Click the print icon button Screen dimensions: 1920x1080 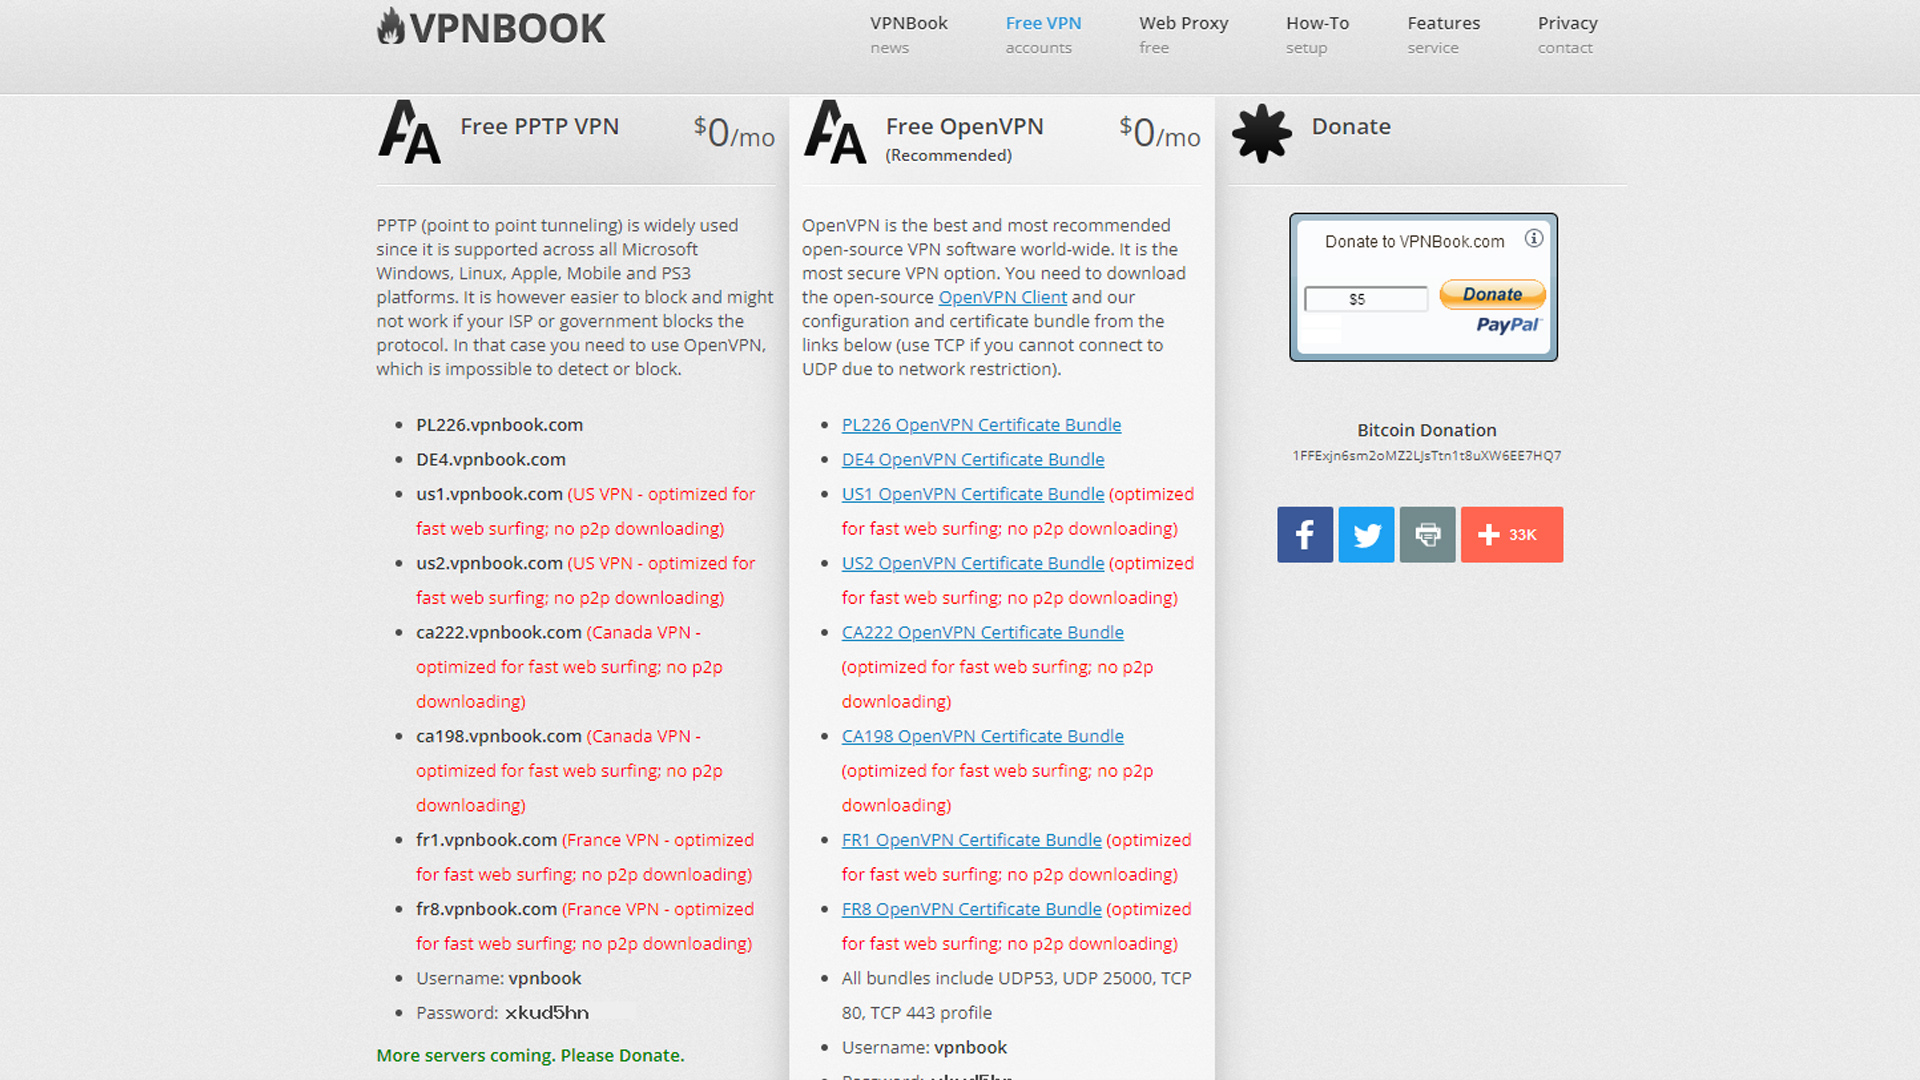(x=1427, y=534)
